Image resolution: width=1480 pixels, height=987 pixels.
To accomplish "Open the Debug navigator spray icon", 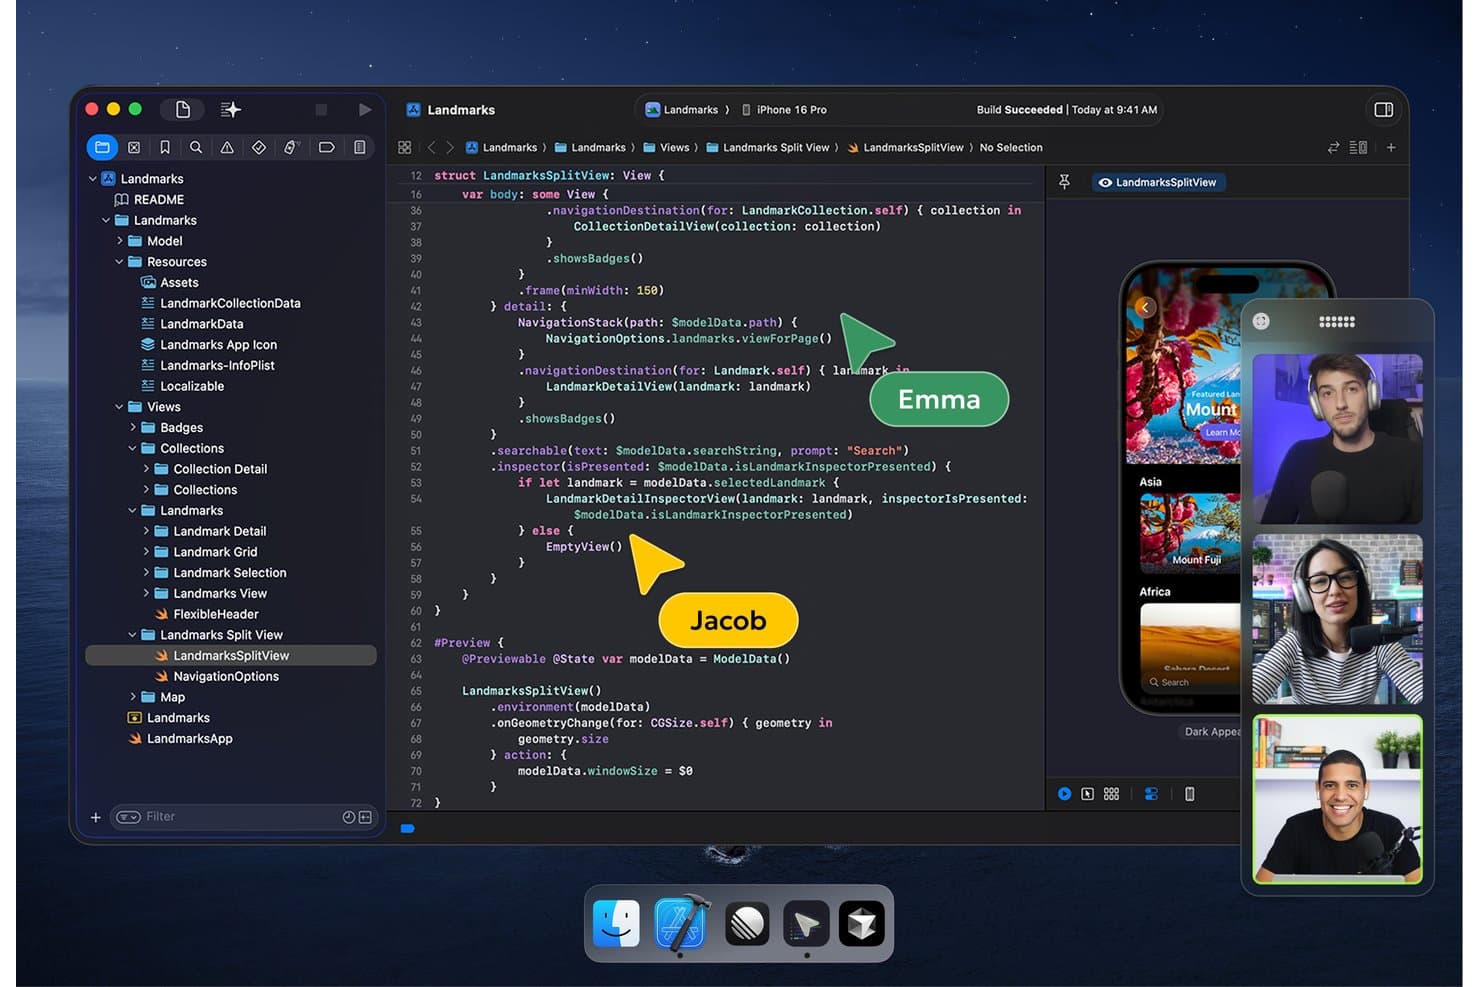I will pos(291,147).
